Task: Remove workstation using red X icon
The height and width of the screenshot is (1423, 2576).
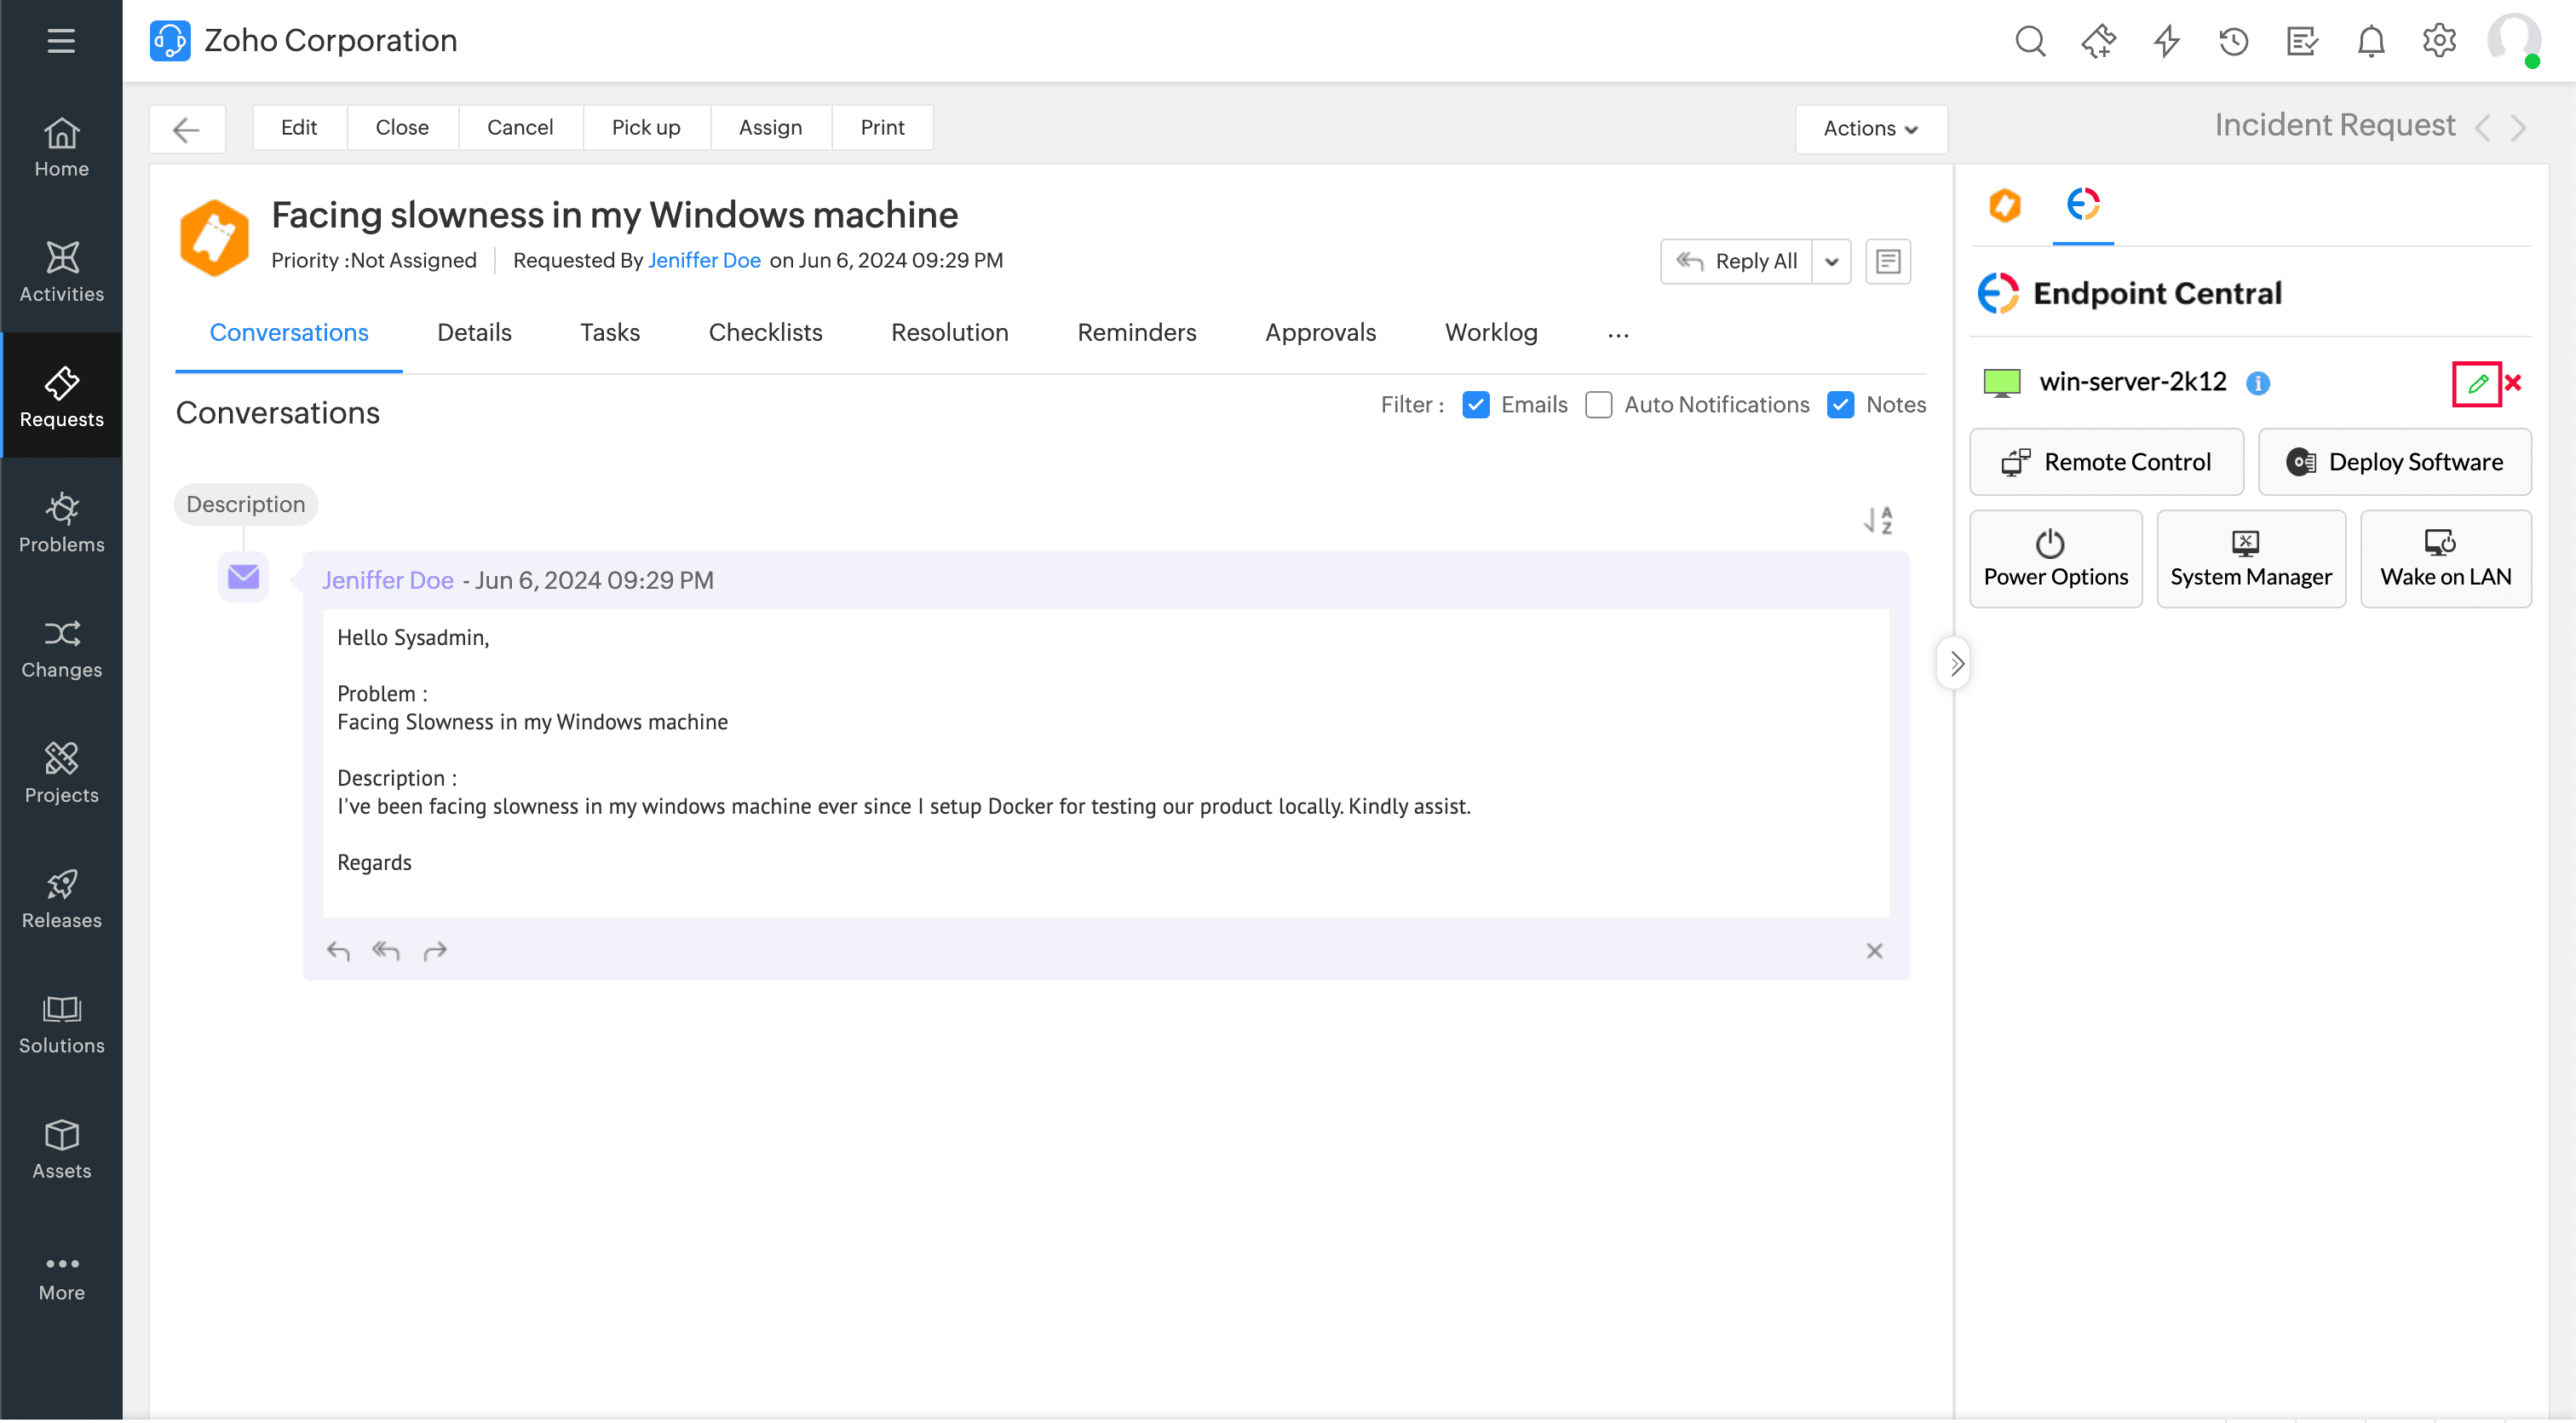Action: point(2513,383)
